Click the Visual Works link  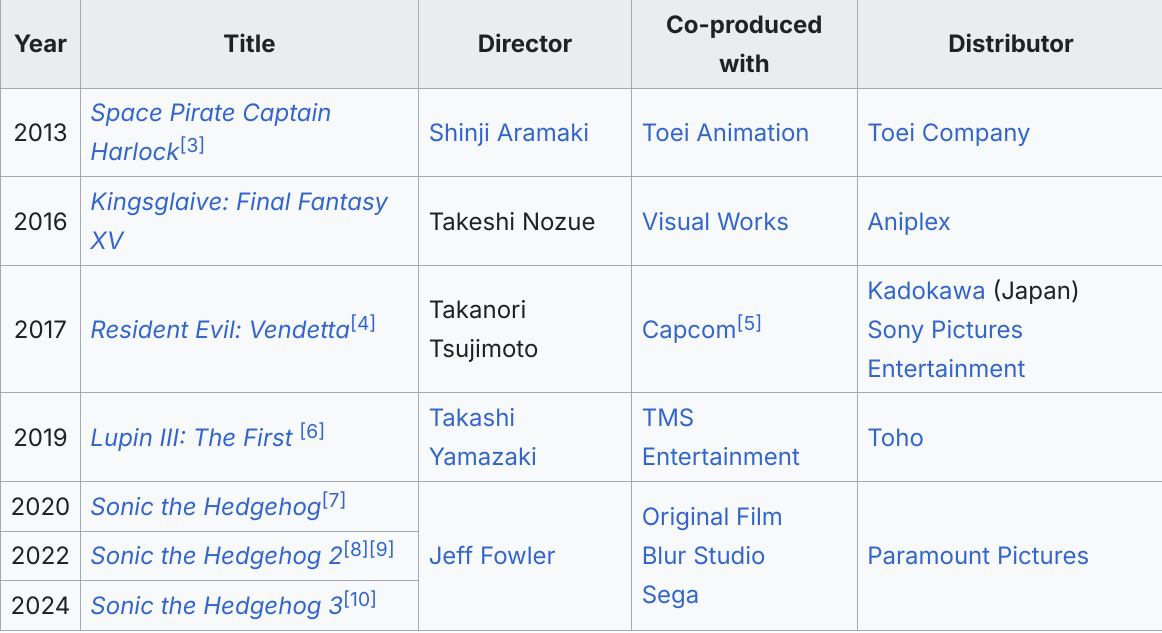(715, 222)
